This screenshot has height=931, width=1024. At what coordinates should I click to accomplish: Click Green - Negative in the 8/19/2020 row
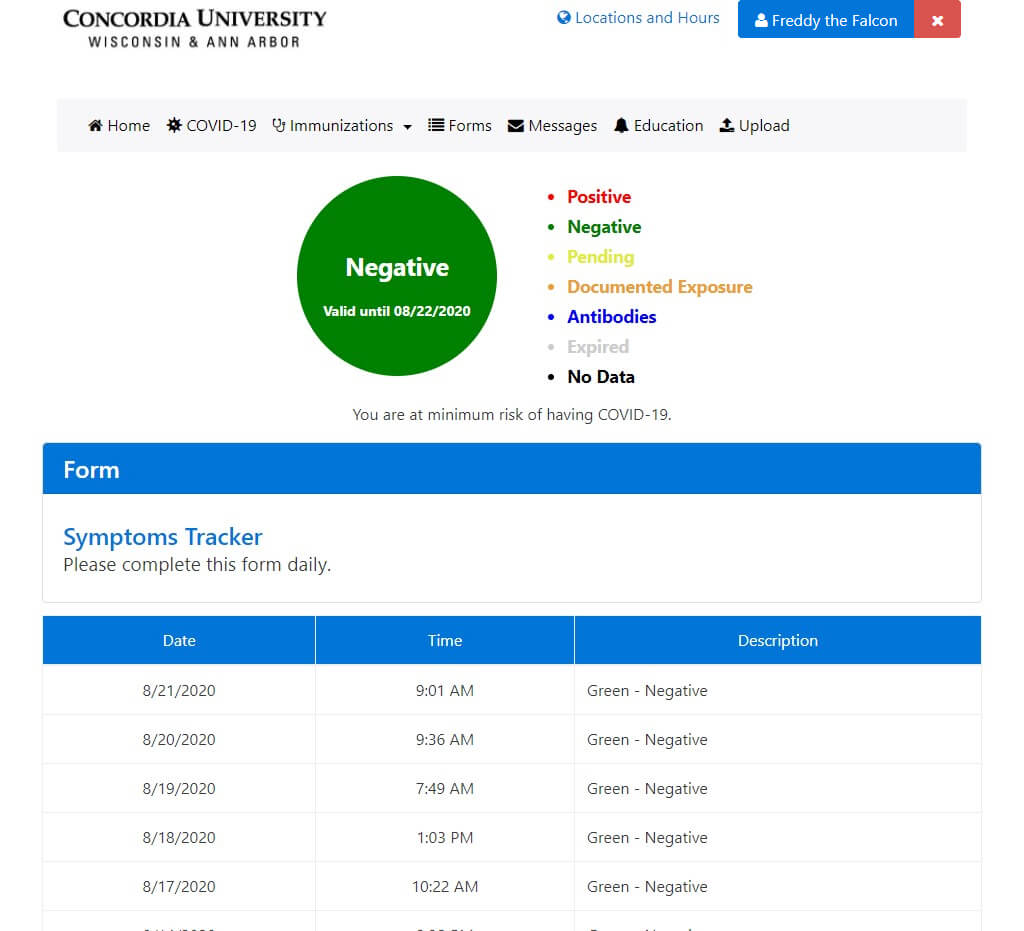647,788
